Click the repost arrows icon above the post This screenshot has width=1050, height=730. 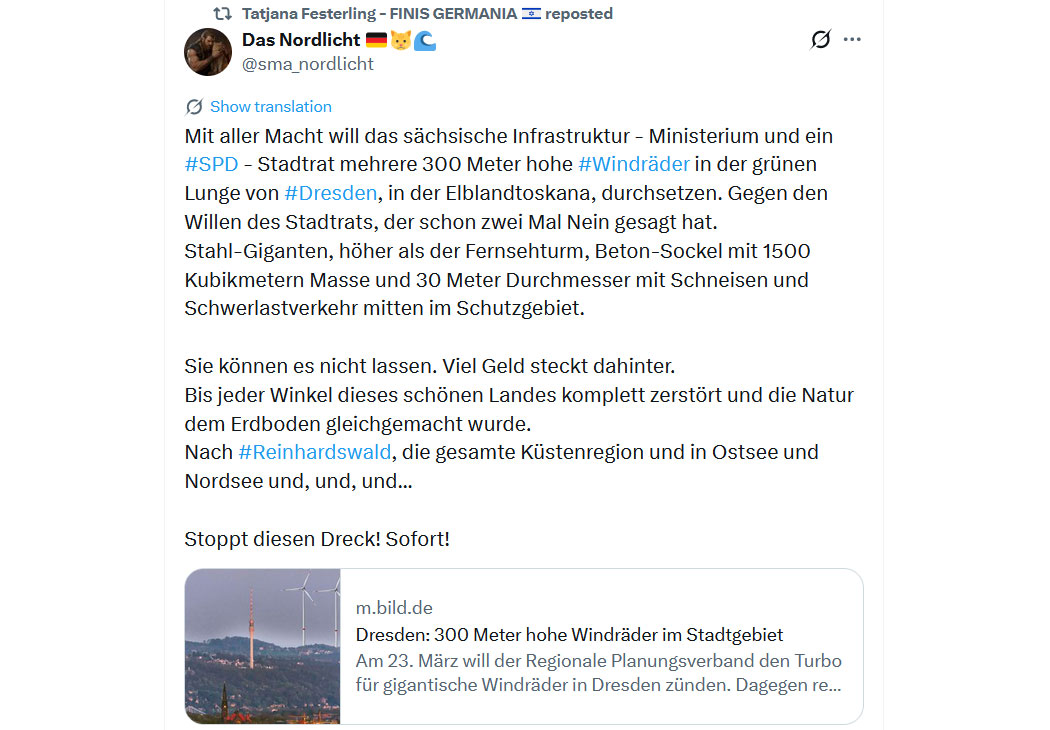[223, 14]
